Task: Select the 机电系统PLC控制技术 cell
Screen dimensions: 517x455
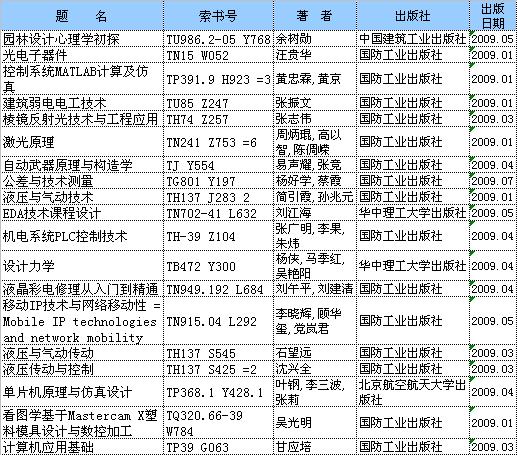Action: point(82,236)
